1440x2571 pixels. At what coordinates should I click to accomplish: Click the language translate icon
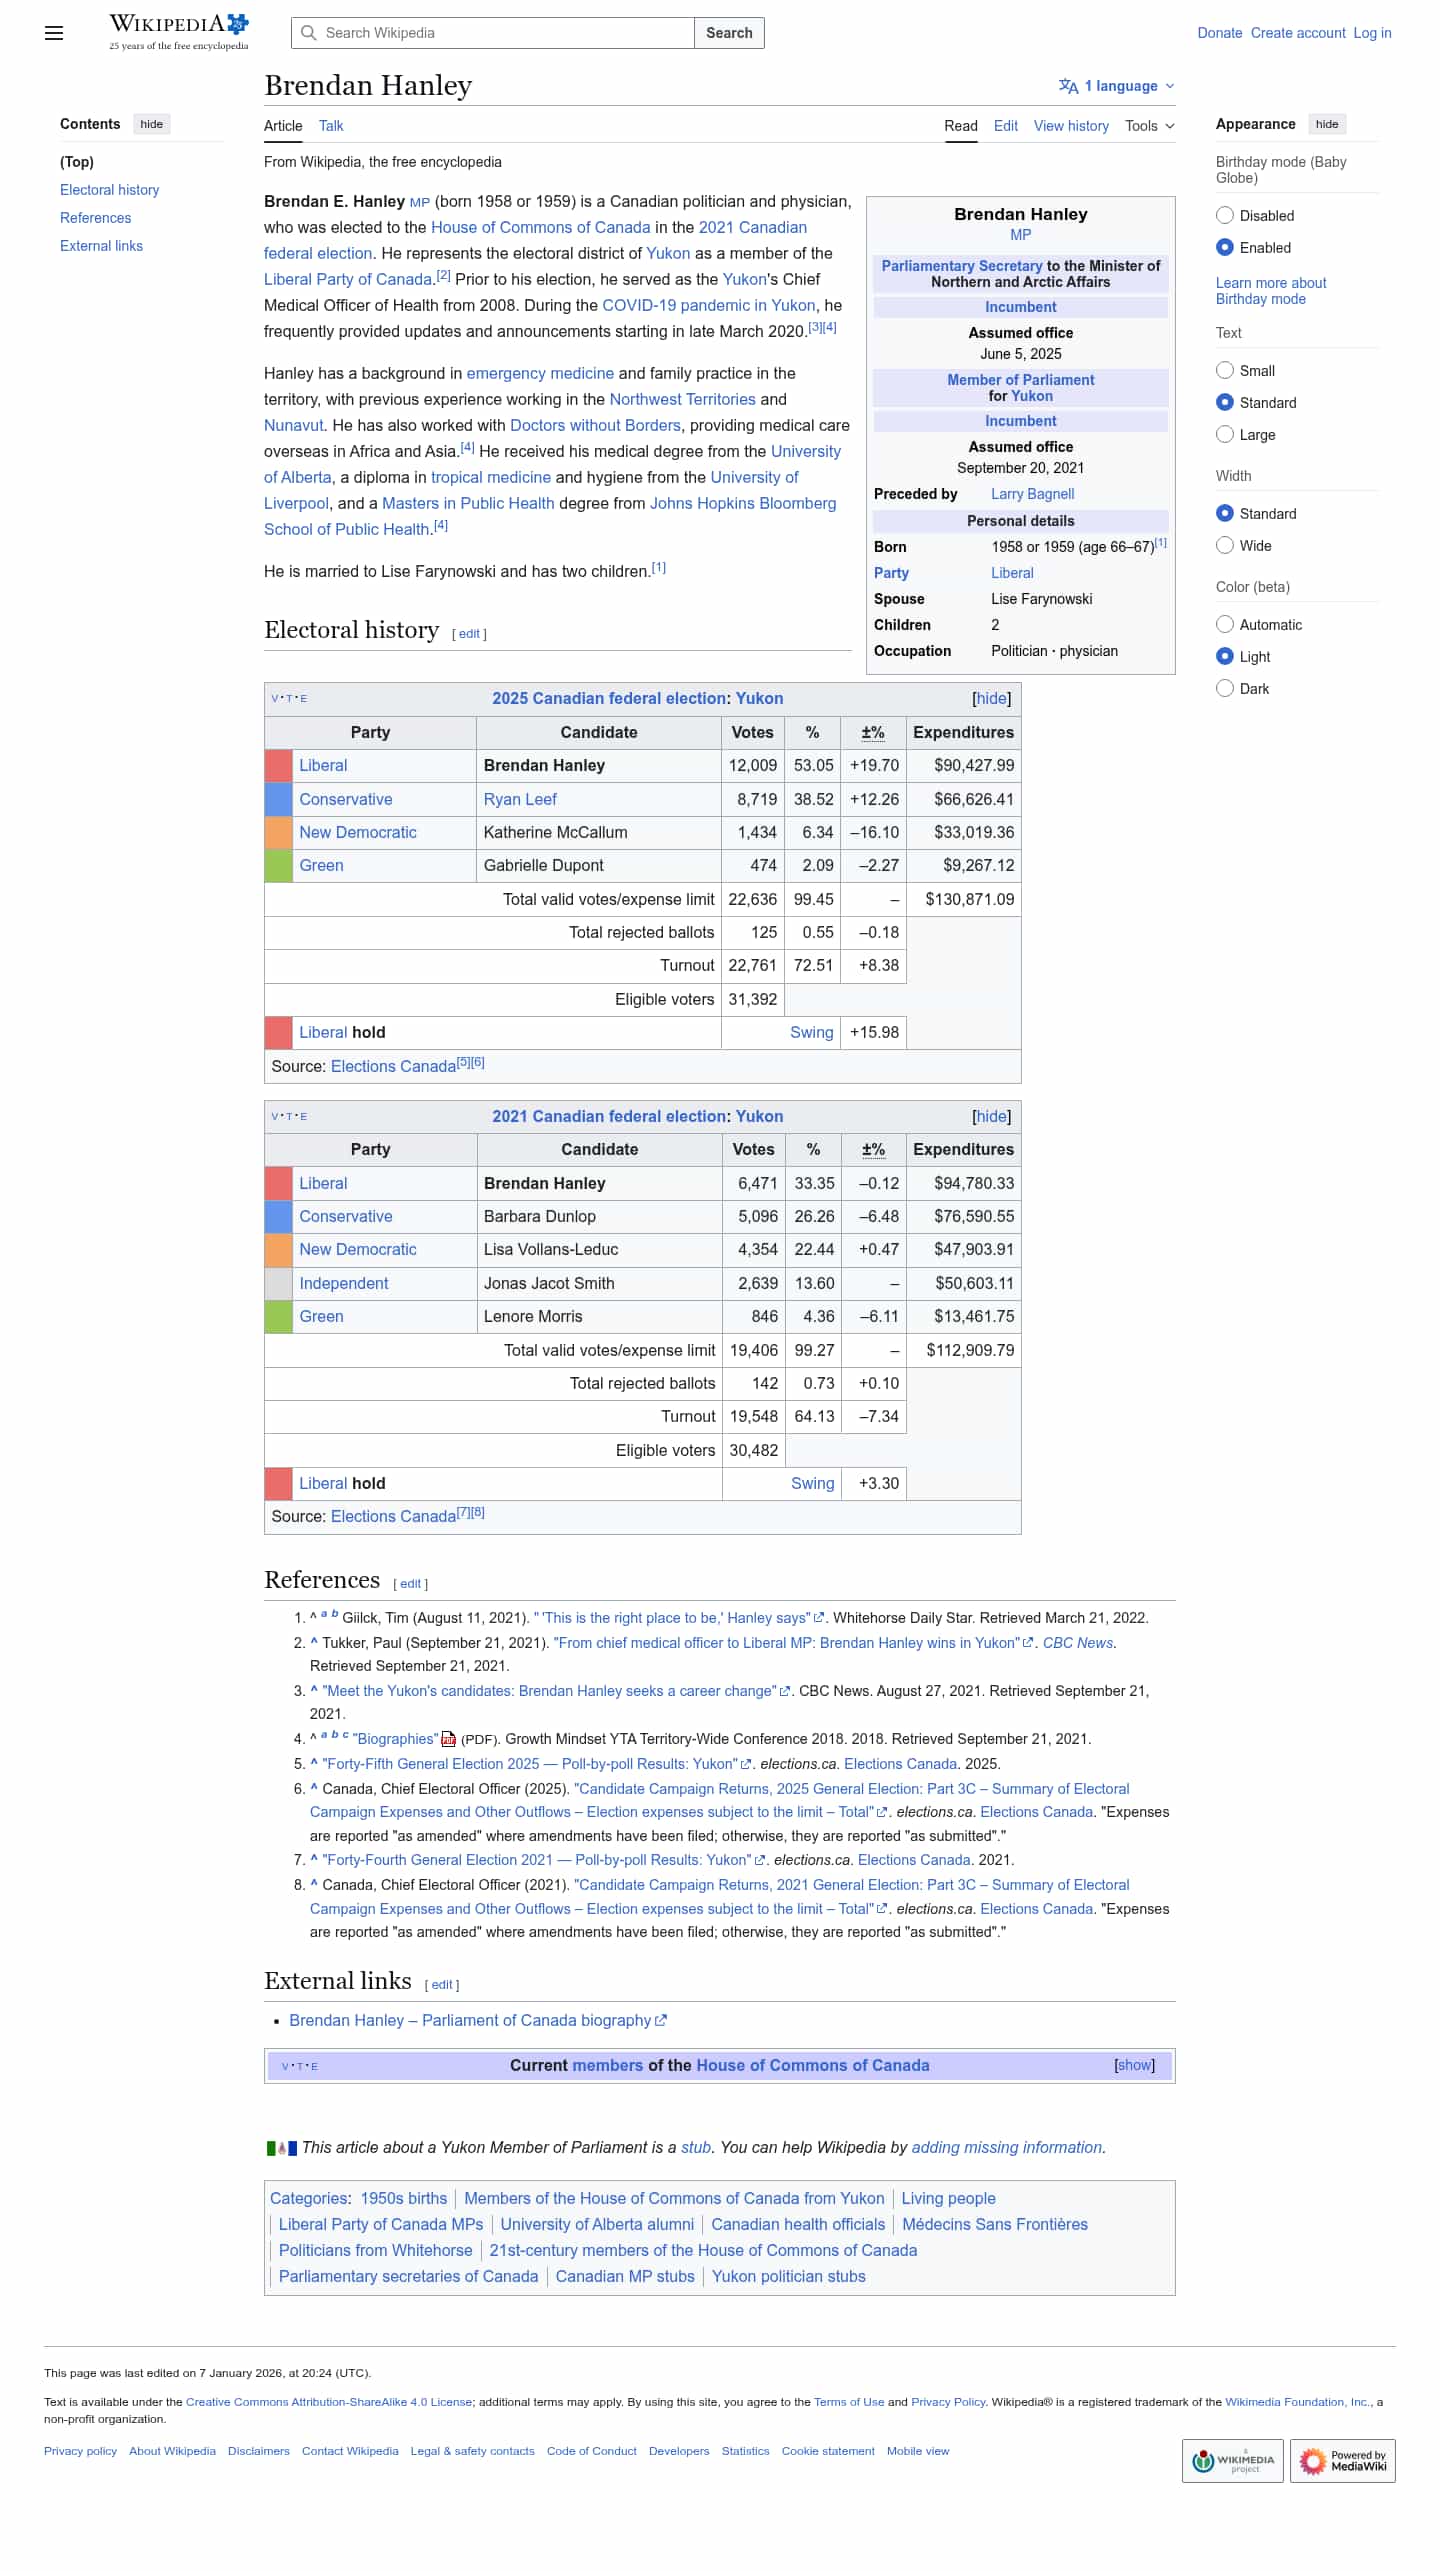[1068, 86]
